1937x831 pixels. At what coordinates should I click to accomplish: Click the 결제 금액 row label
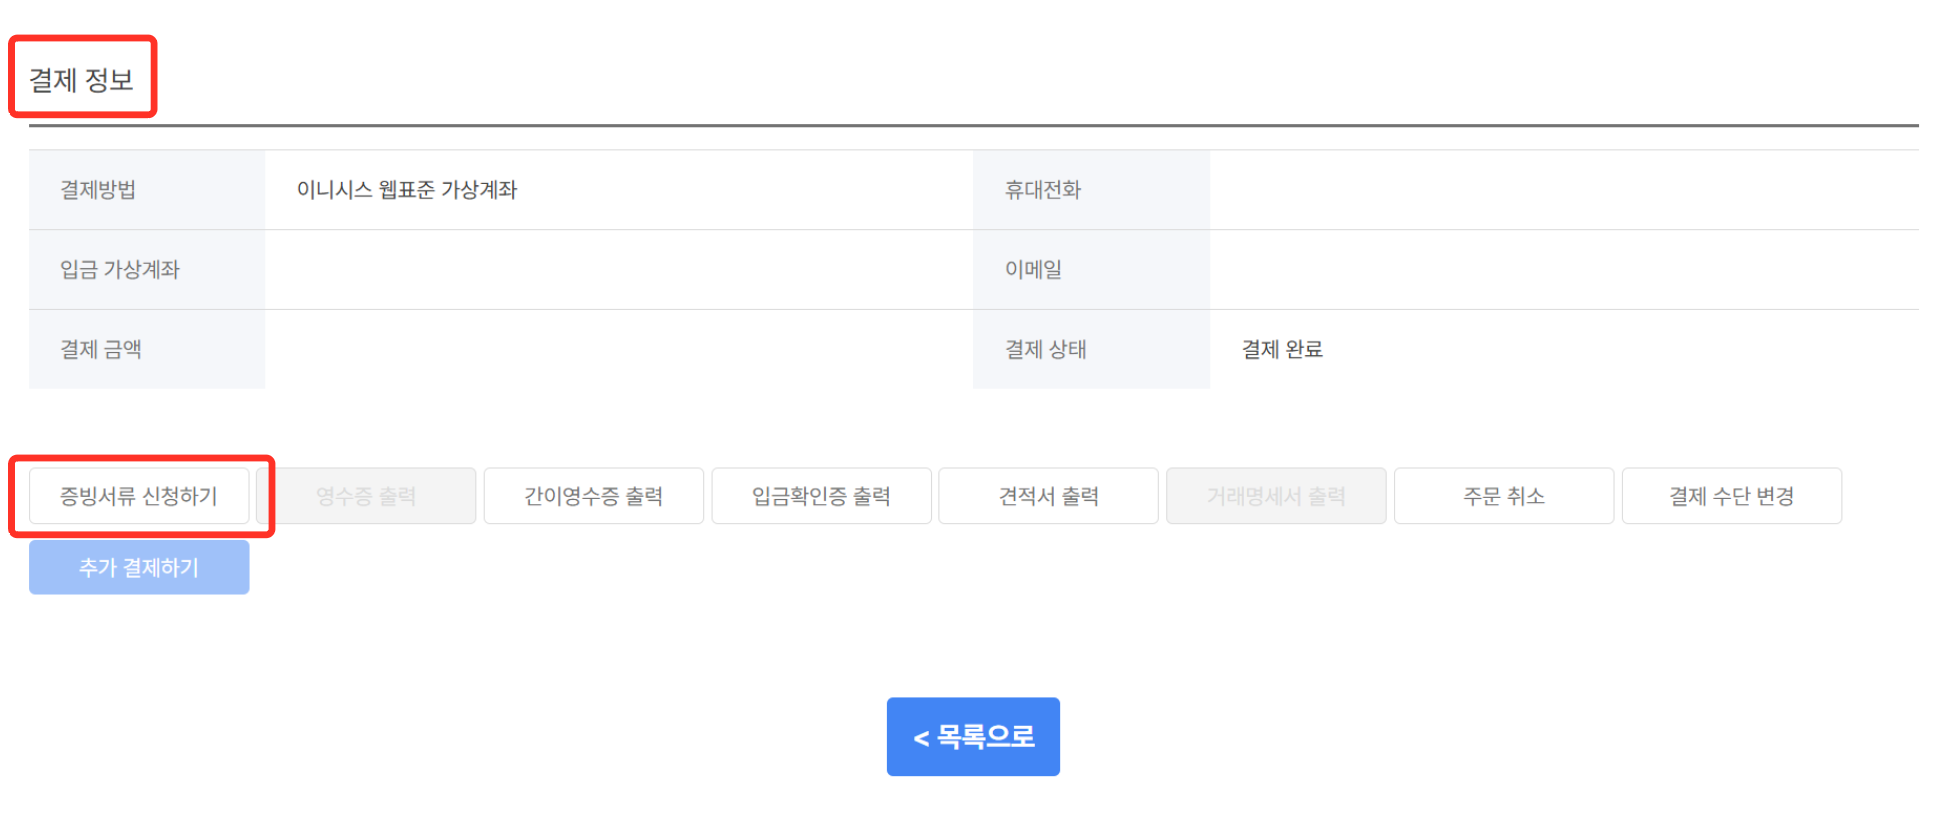101,349
